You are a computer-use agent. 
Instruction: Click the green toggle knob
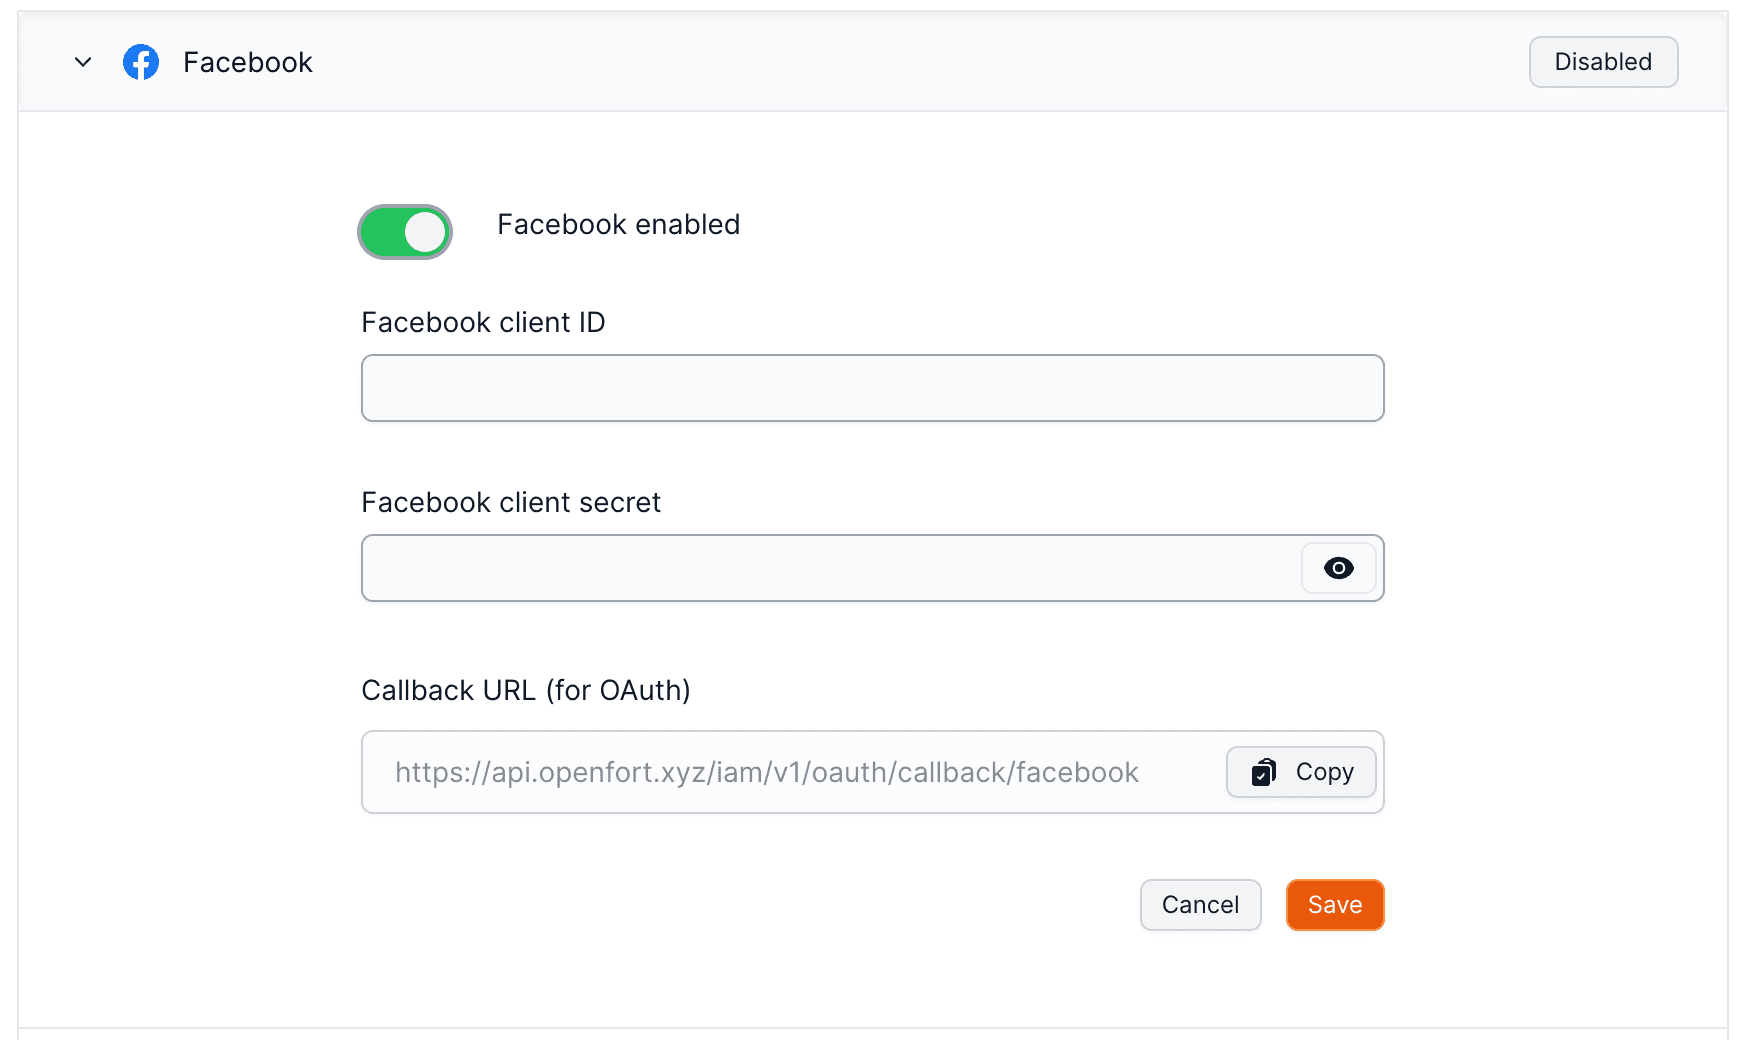point(424,232)
